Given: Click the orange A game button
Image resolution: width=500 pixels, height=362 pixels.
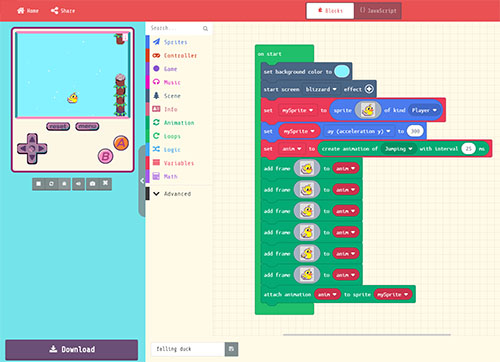Looking at the screenshot, I should click(121, 143).
